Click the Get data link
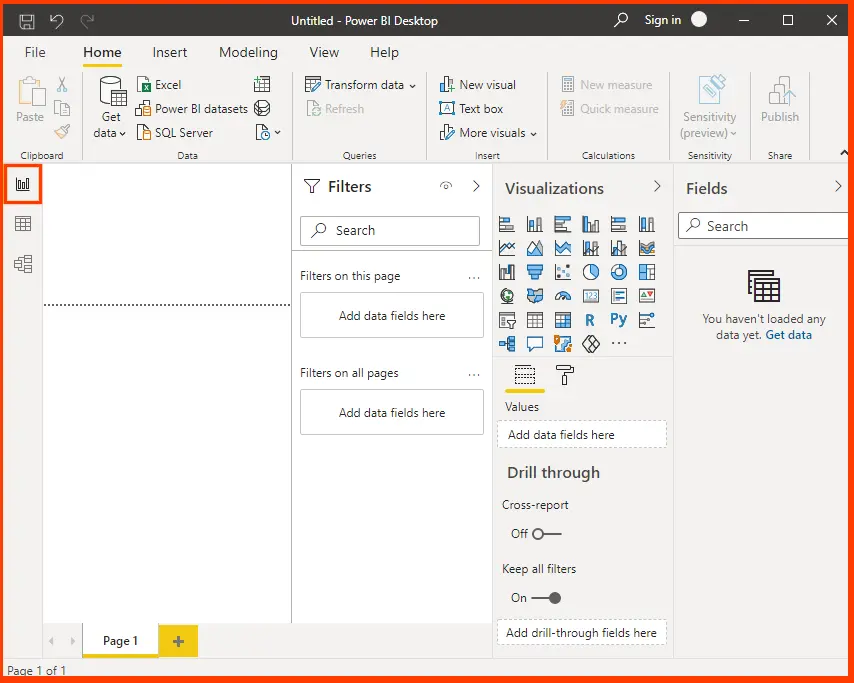The image size is (854, 683). [789, 335]
